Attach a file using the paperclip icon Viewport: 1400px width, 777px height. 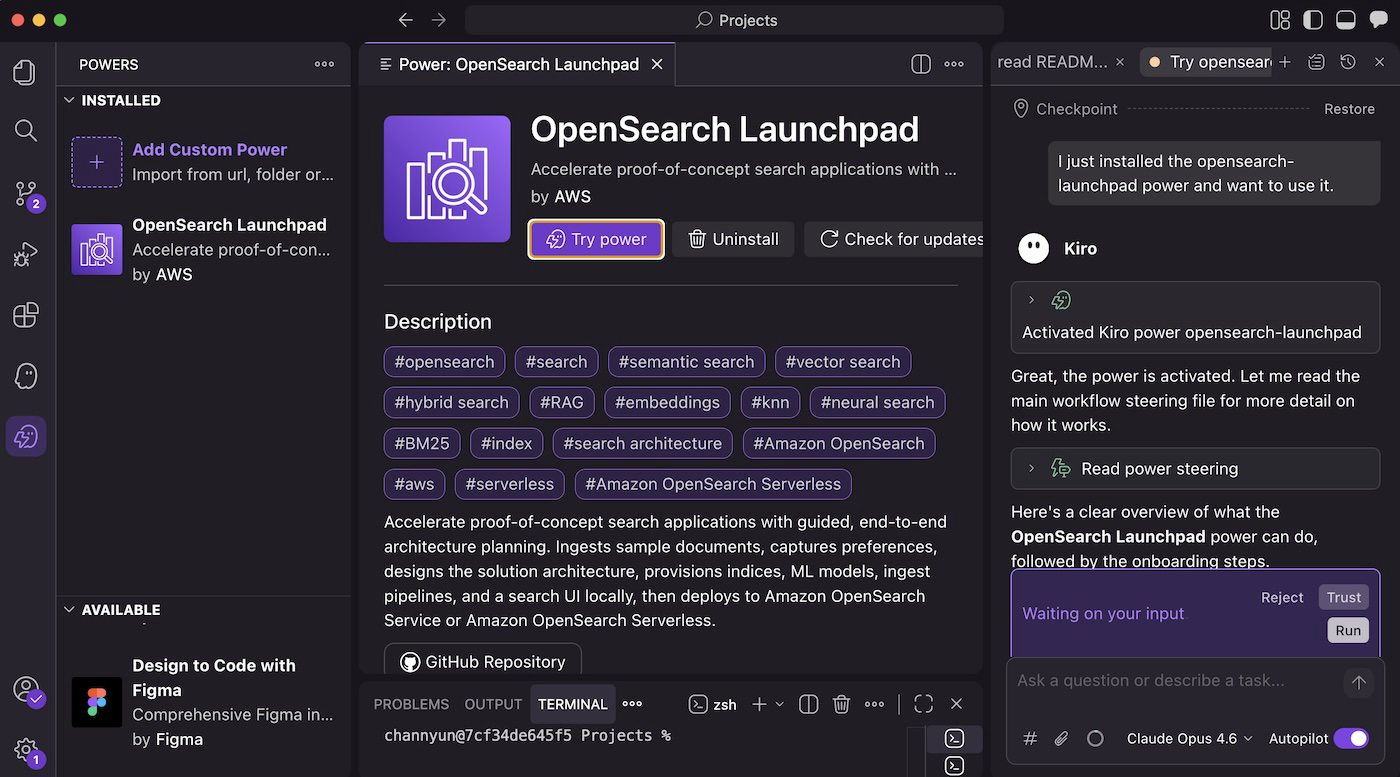(x=1062, y=739)
